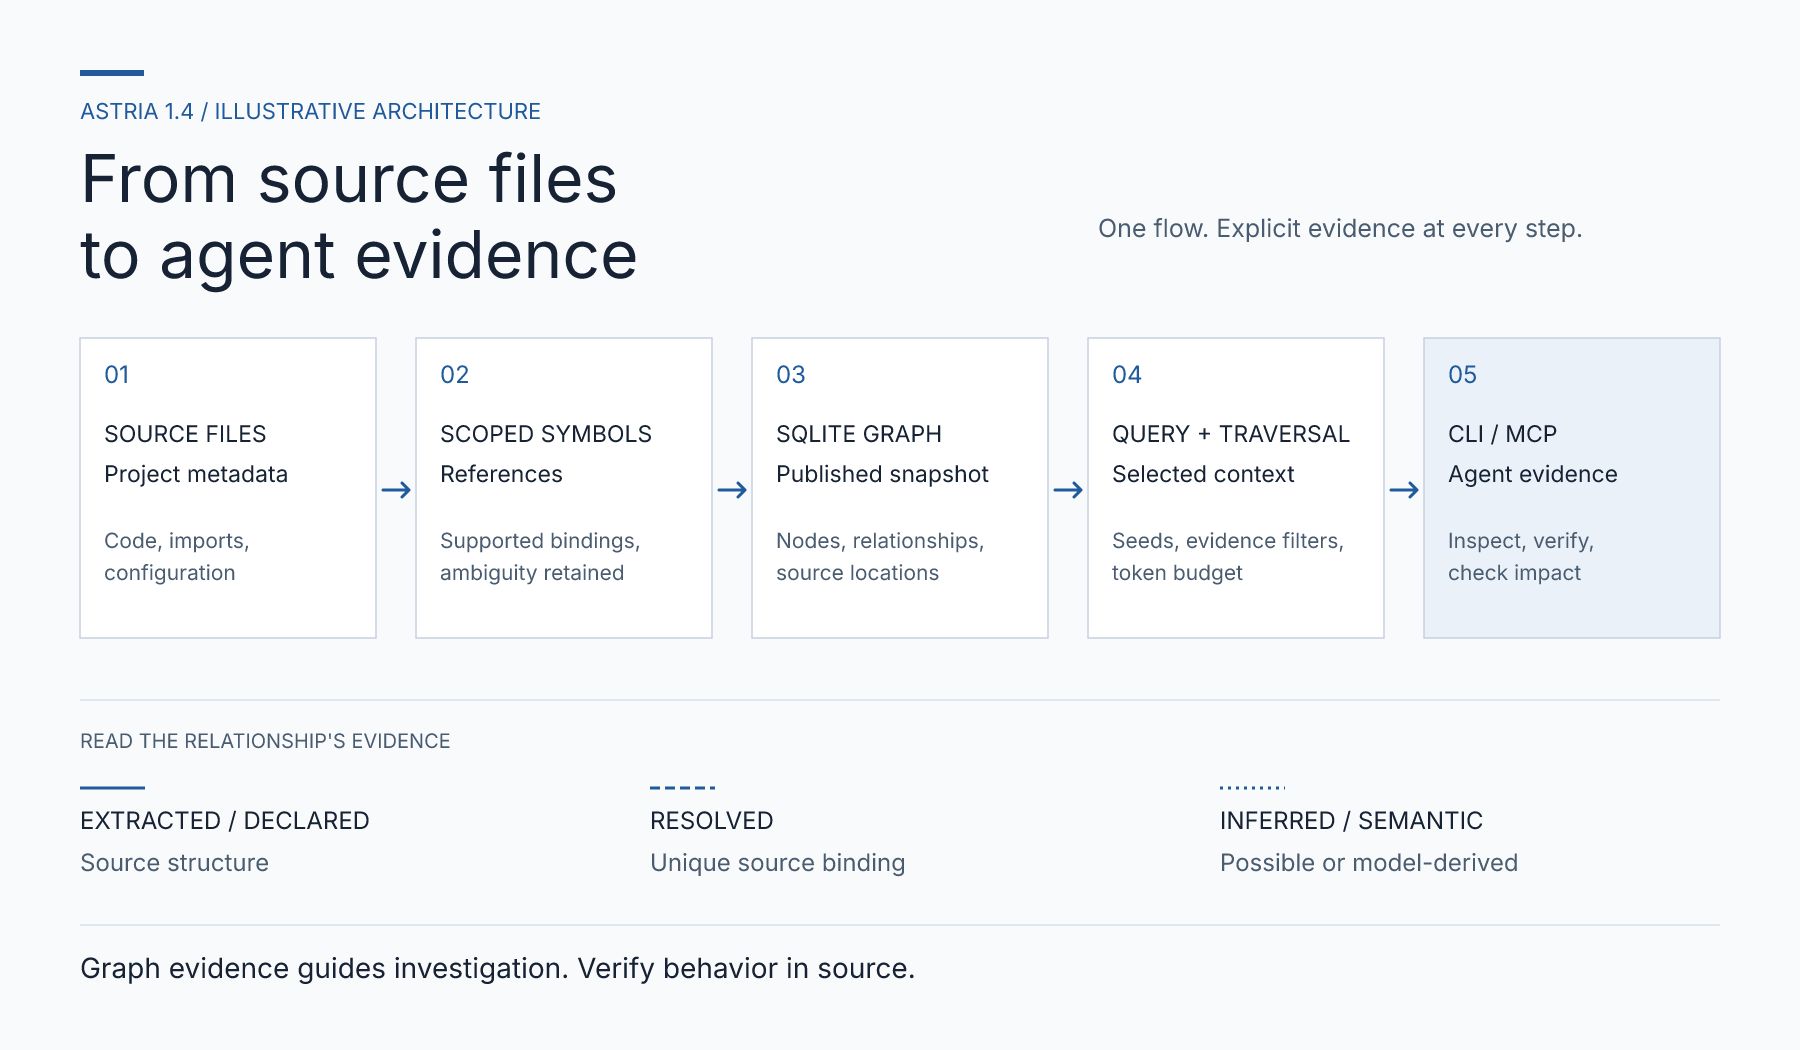Click 'Graph evidence guides investigation' footer sentence

[x=324, y=968]
